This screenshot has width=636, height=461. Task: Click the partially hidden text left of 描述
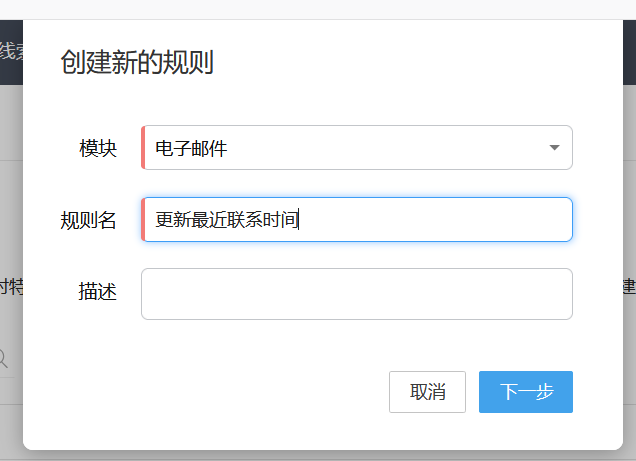(10, 287)
